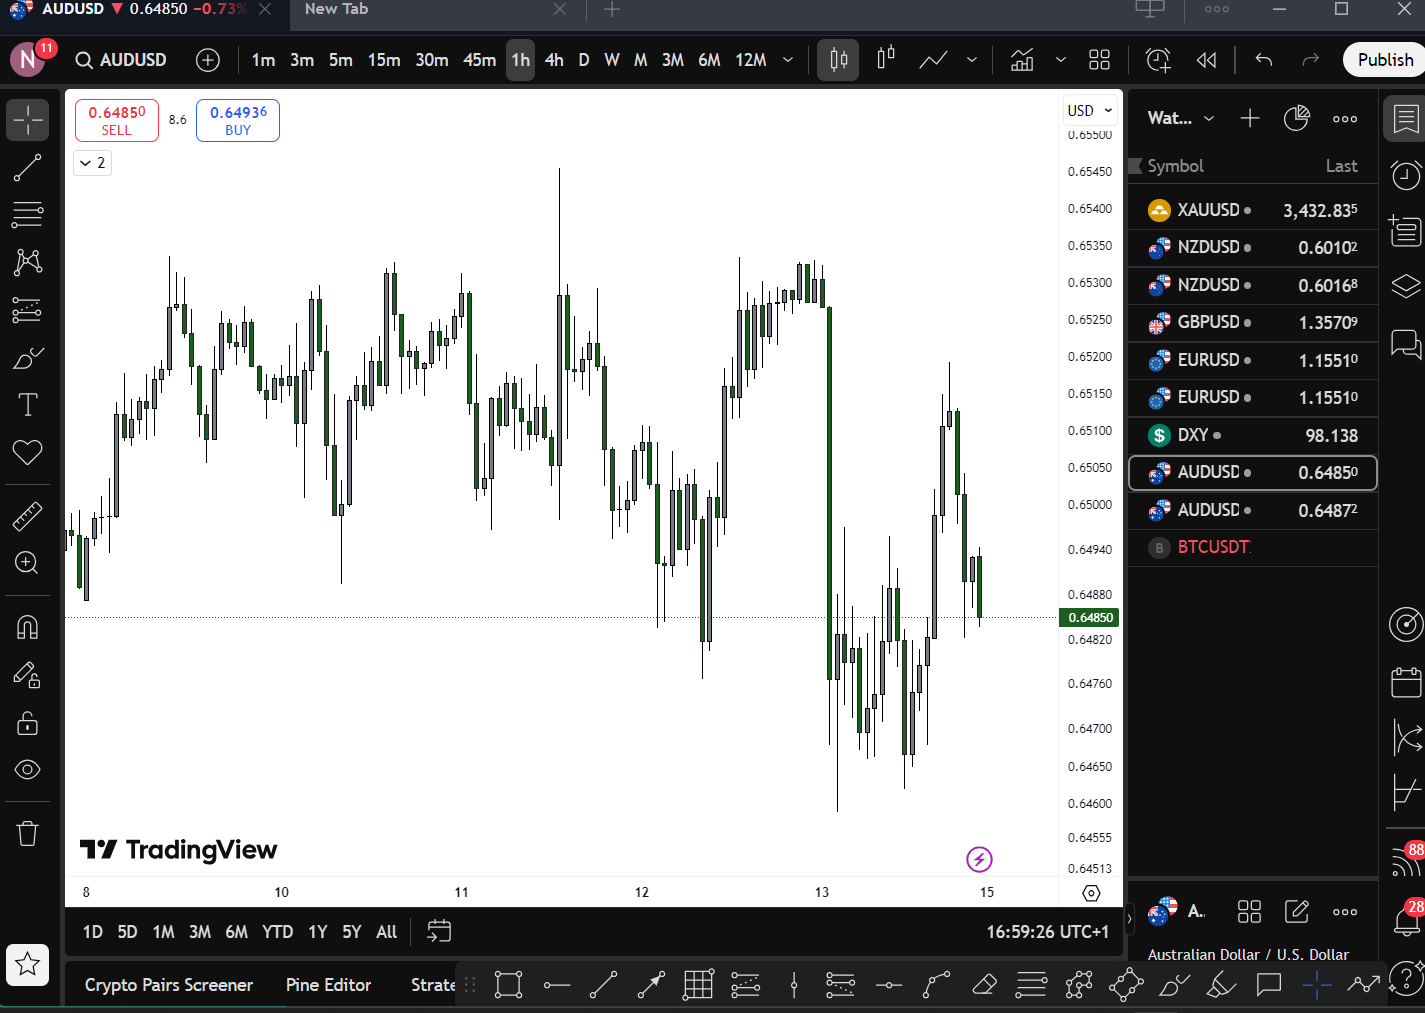Open the USD currency dropdown on price axis
Image resolution: width=1425 pixels, height=1013 pixels.
tap(1089, 110)
